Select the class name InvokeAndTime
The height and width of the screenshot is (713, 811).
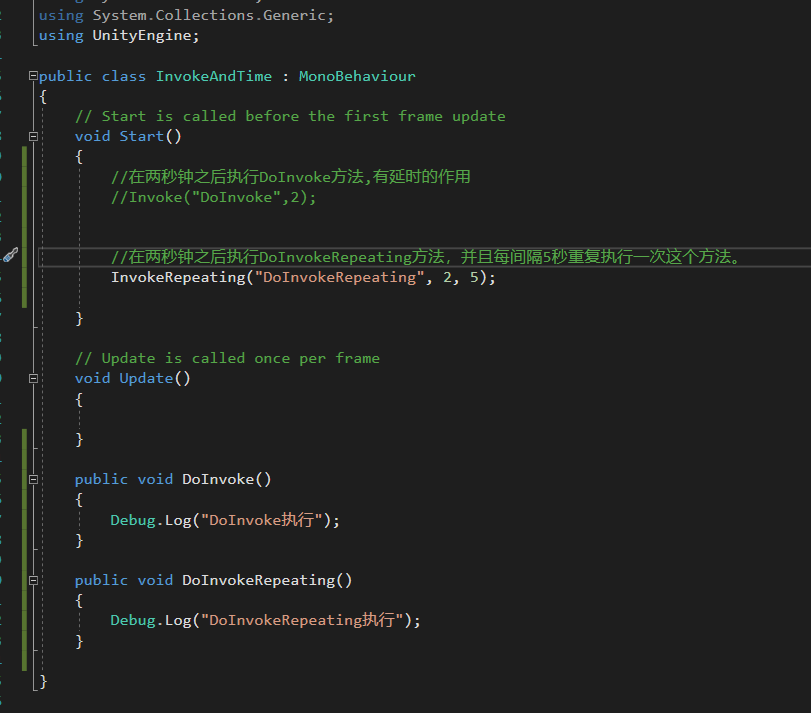click(214, 75)
